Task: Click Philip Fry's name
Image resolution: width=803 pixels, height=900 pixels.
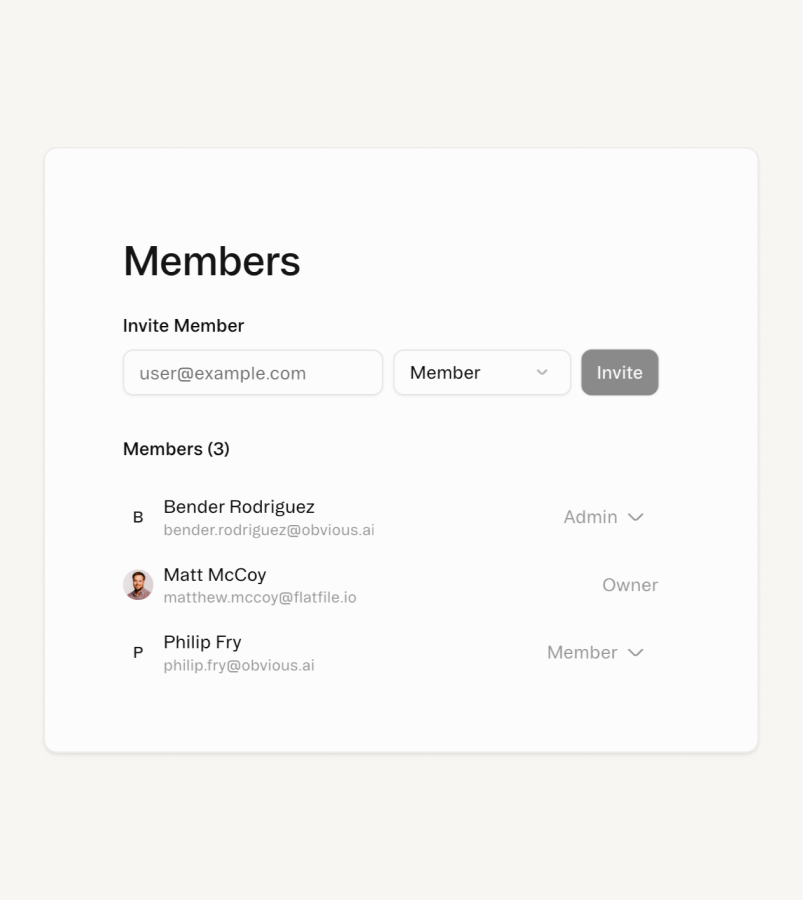Action: pos(202,641)
